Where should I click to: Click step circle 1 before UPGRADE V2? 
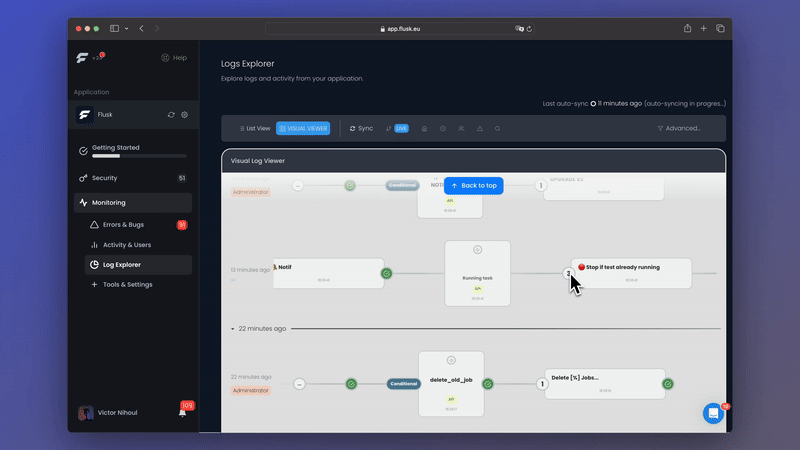[x=541, y=186]
